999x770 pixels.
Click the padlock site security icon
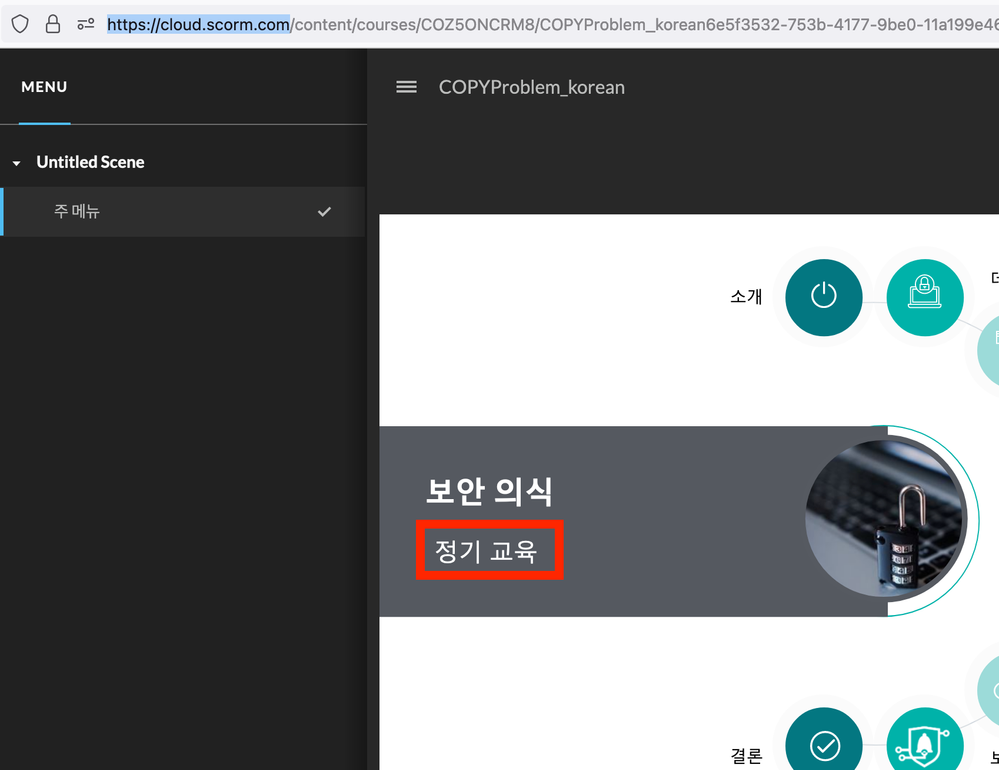click(53, 24)
